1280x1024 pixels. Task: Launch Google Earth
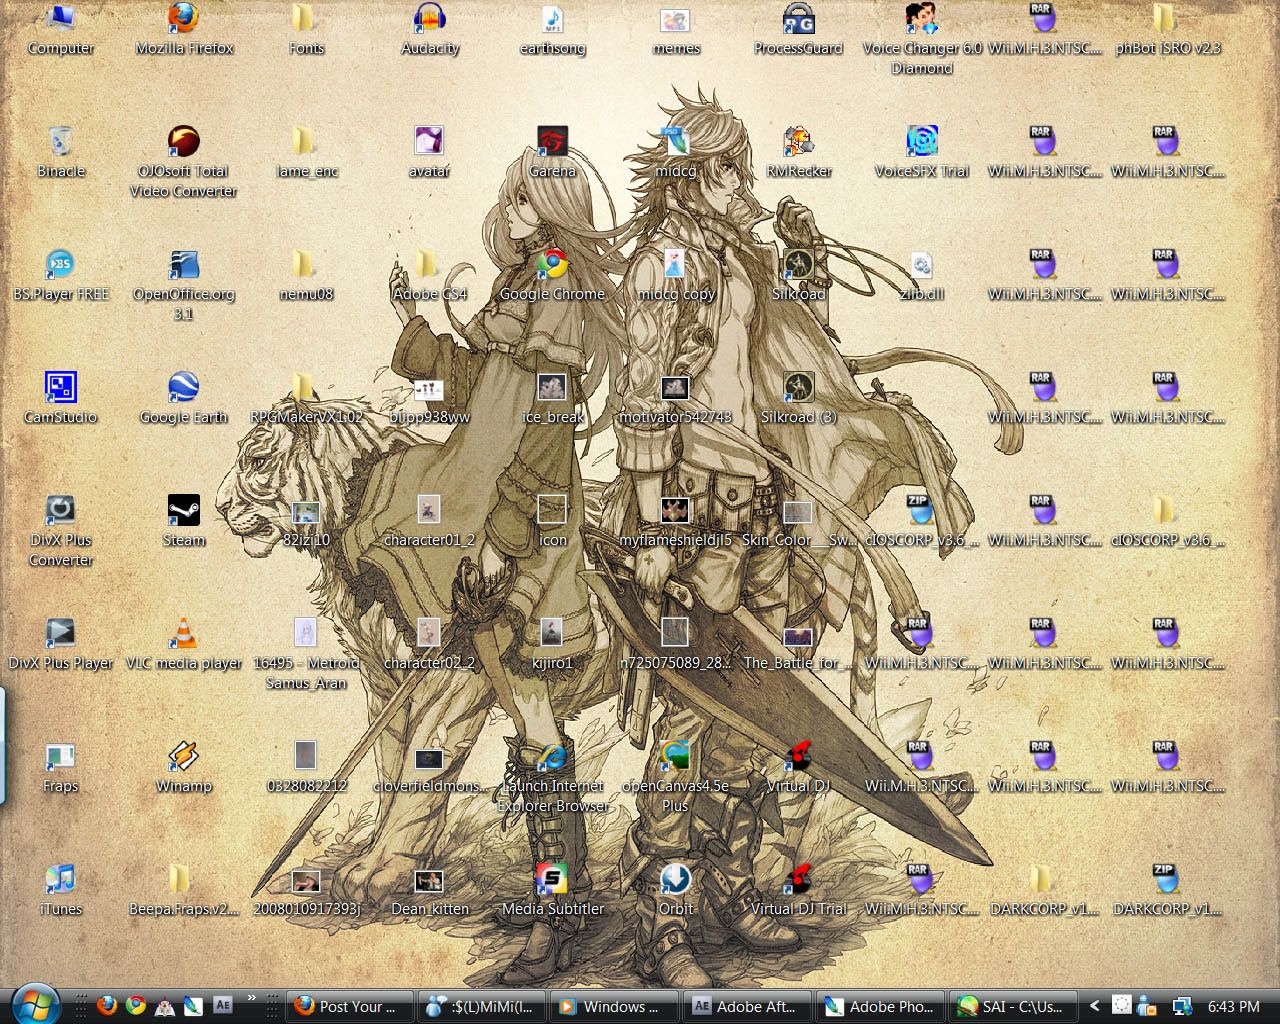[x=184, y=398]
